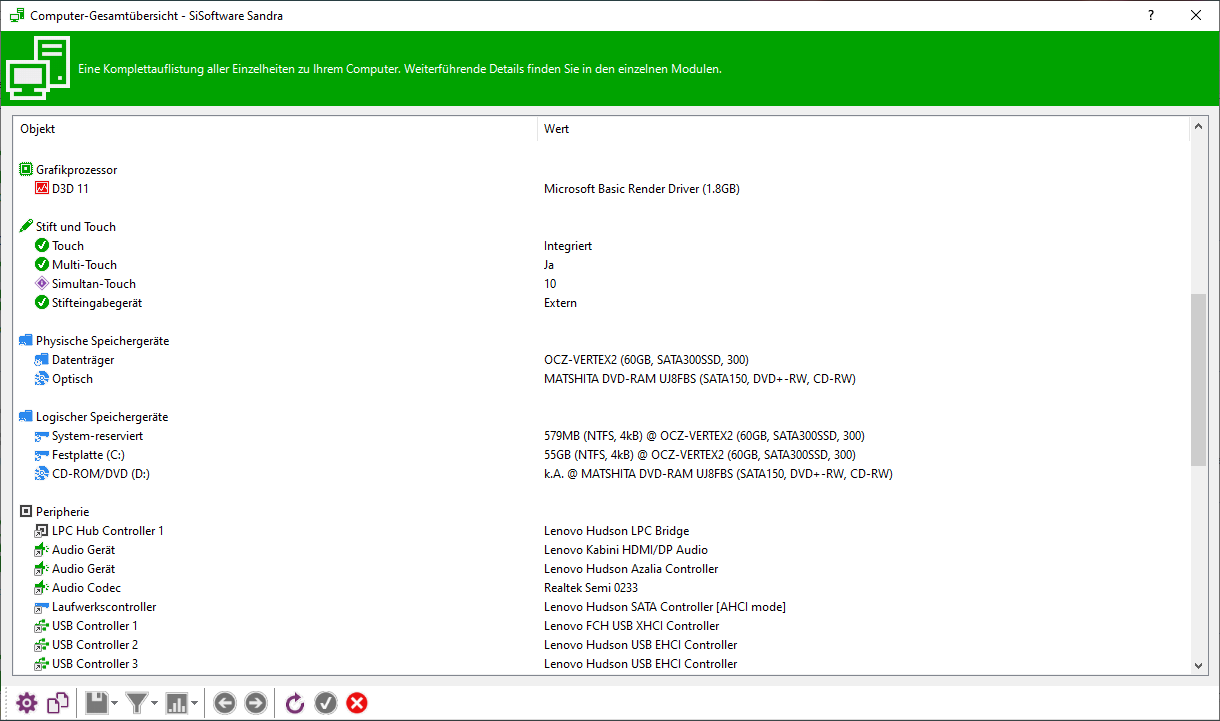This screenshot has height=721, width=1220.
Task: Click the System-reserviert partition icon
Action: [x=42, y=436]
